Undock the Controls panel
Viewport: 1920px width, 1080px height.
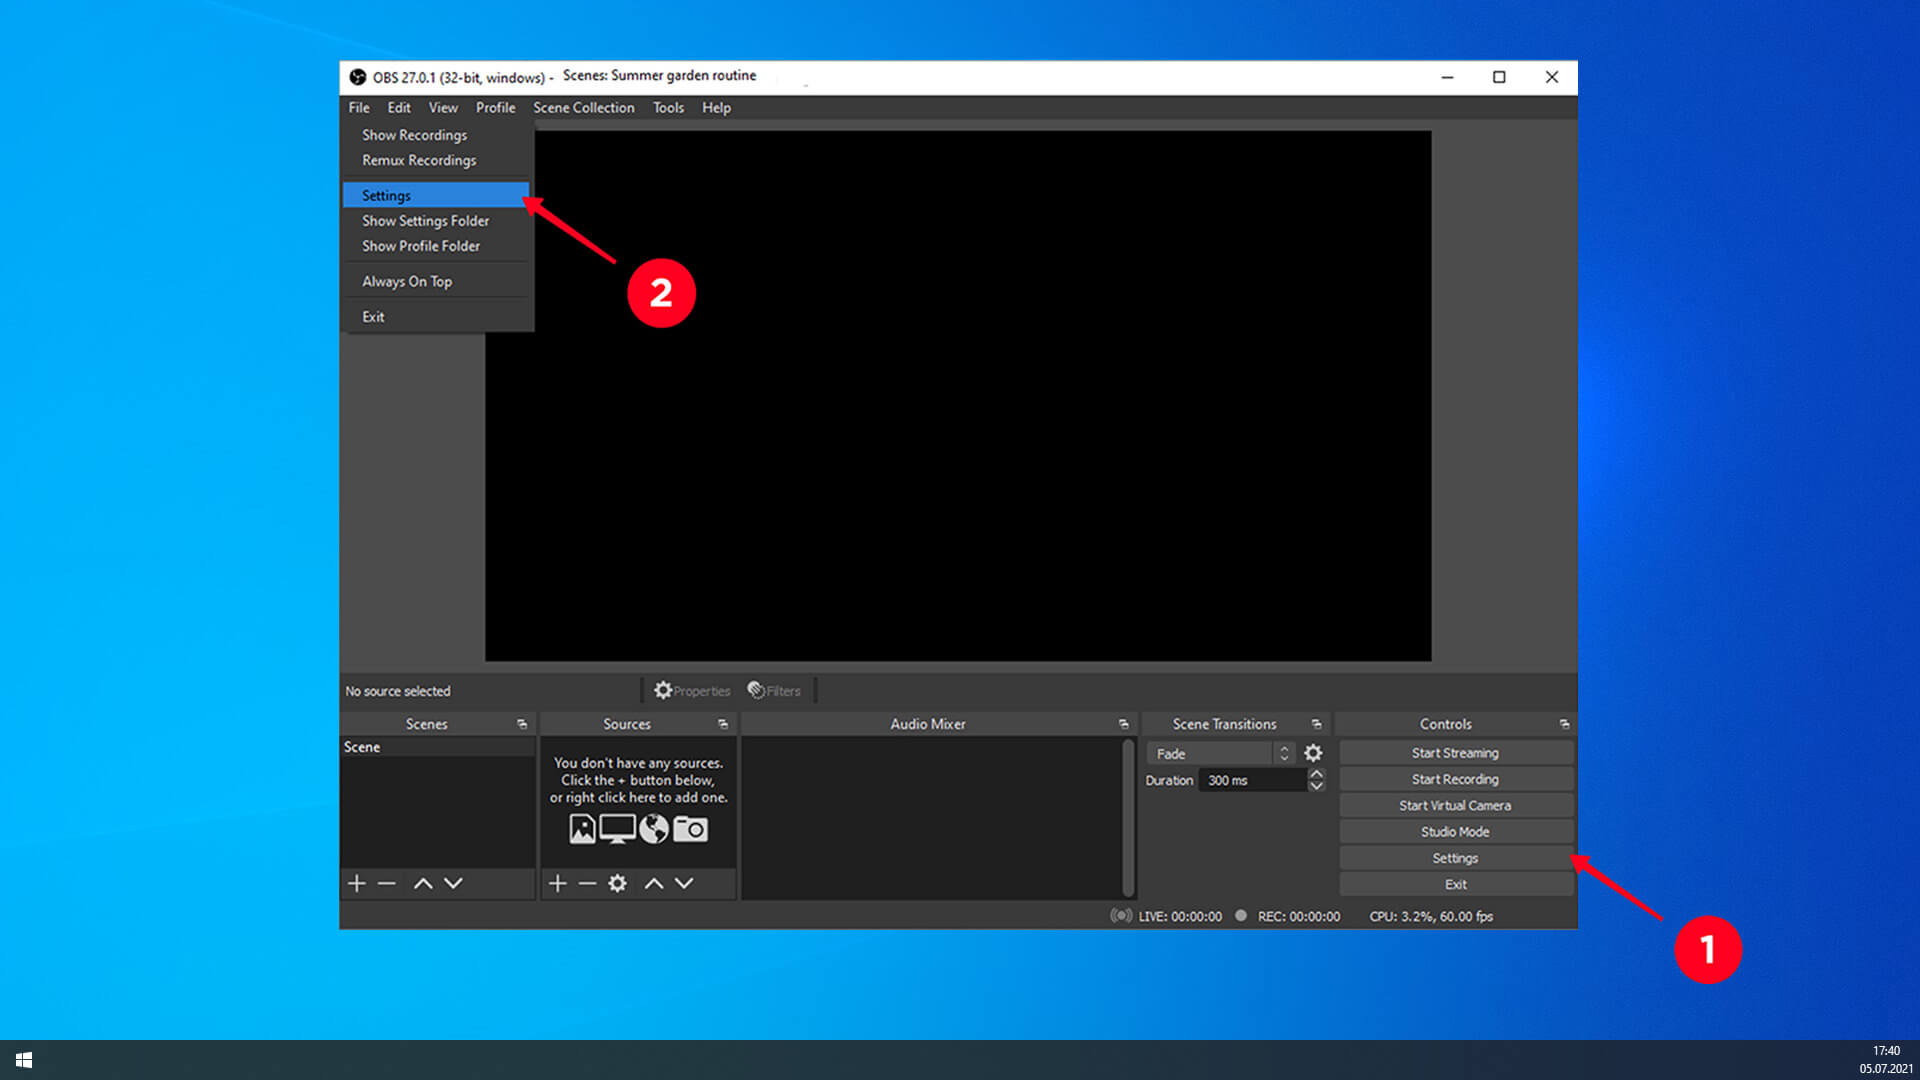click(1565, 724)
